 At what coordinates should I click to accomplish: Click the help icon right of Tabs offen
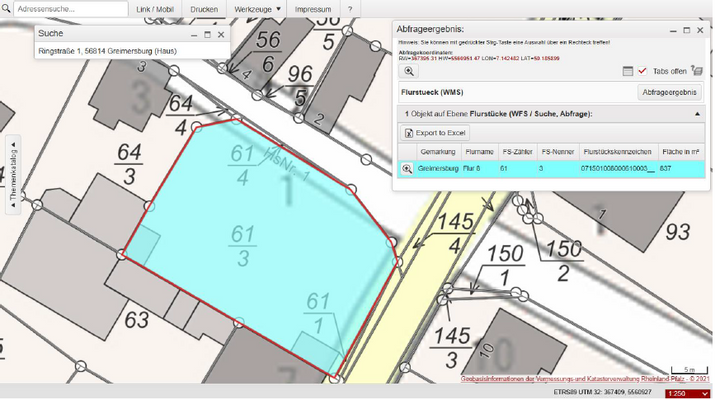pos(696,71)
